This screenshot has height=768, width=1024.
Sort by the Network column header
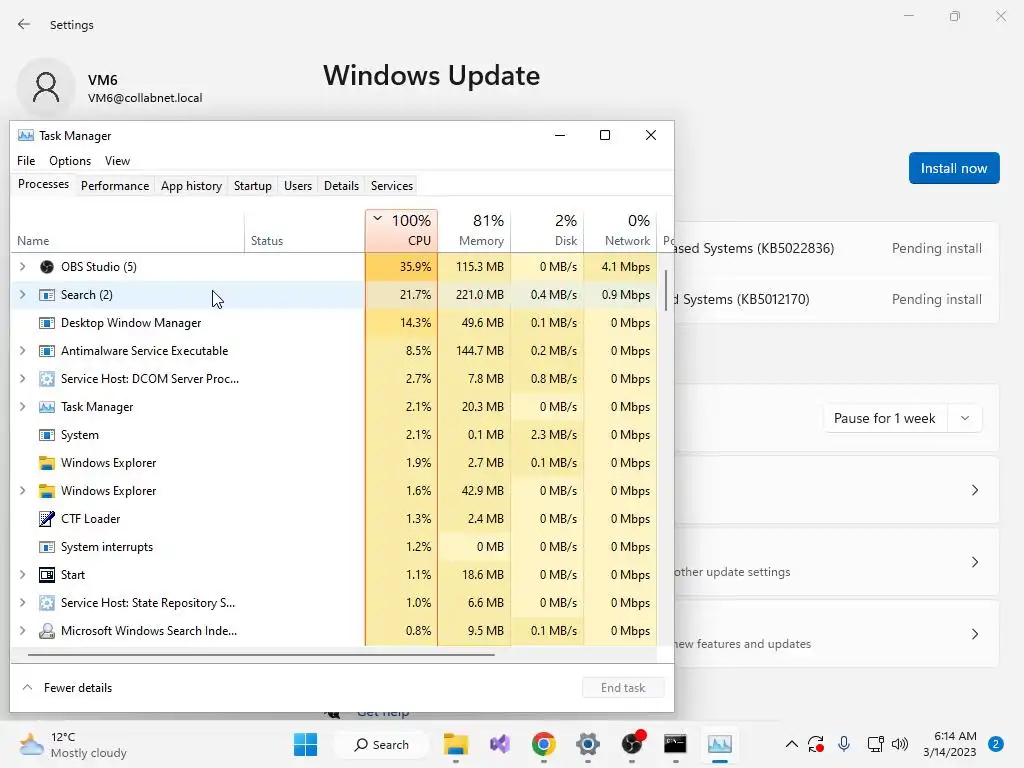[x=620, y=231]
